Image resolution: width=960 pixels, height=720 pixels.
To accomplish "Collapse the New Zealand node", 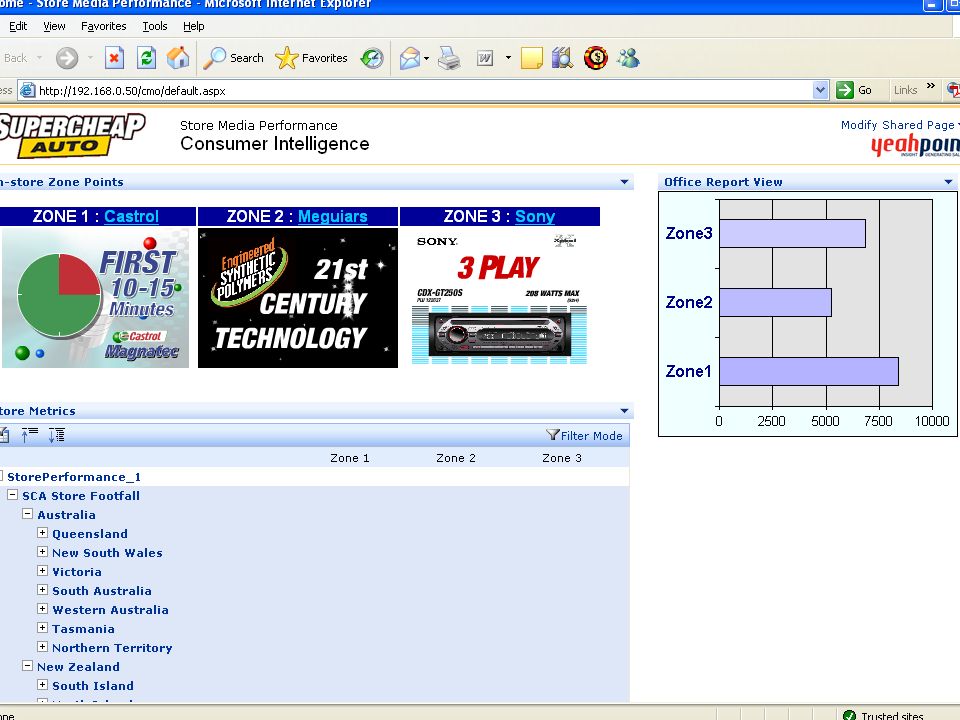I will tap(27, 666).
